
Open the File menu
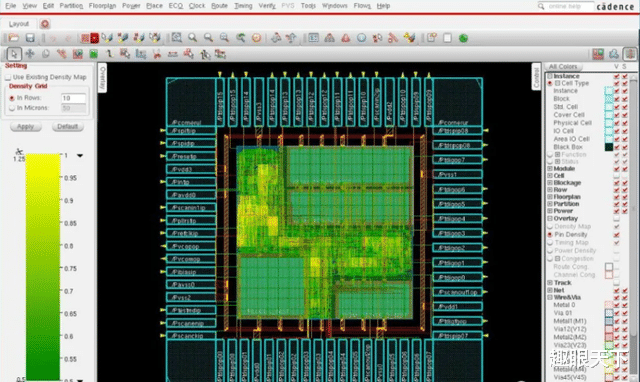[11, 6]
